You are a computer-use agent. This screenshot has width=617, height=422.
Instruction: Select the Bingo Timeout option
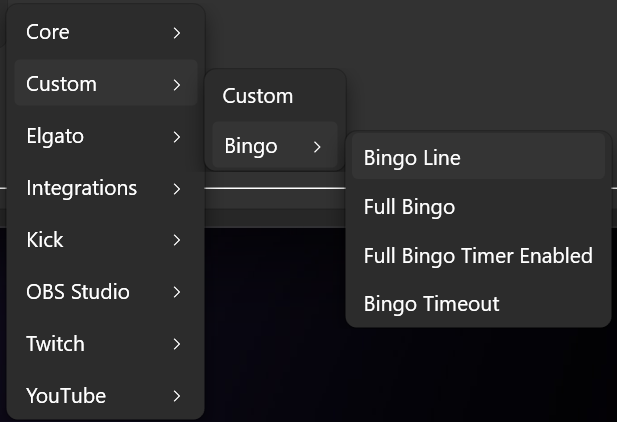pos(431,303)
